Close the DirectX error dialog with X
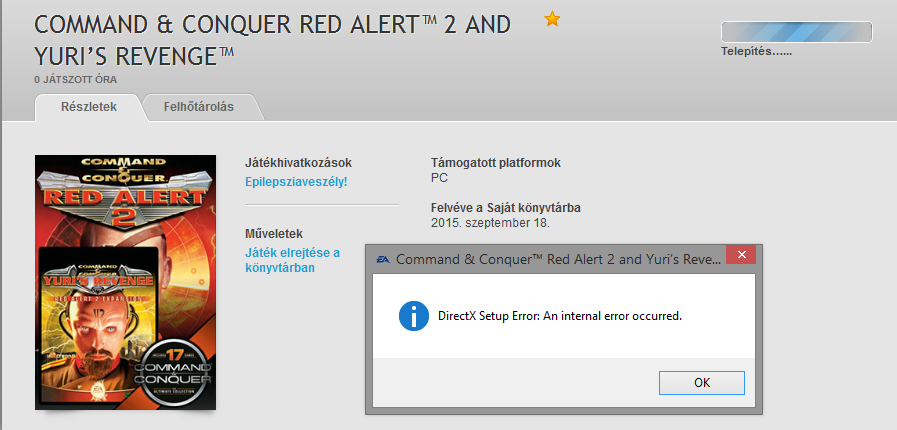The width and height of the screenshot is (897, 430). point(741,255)
